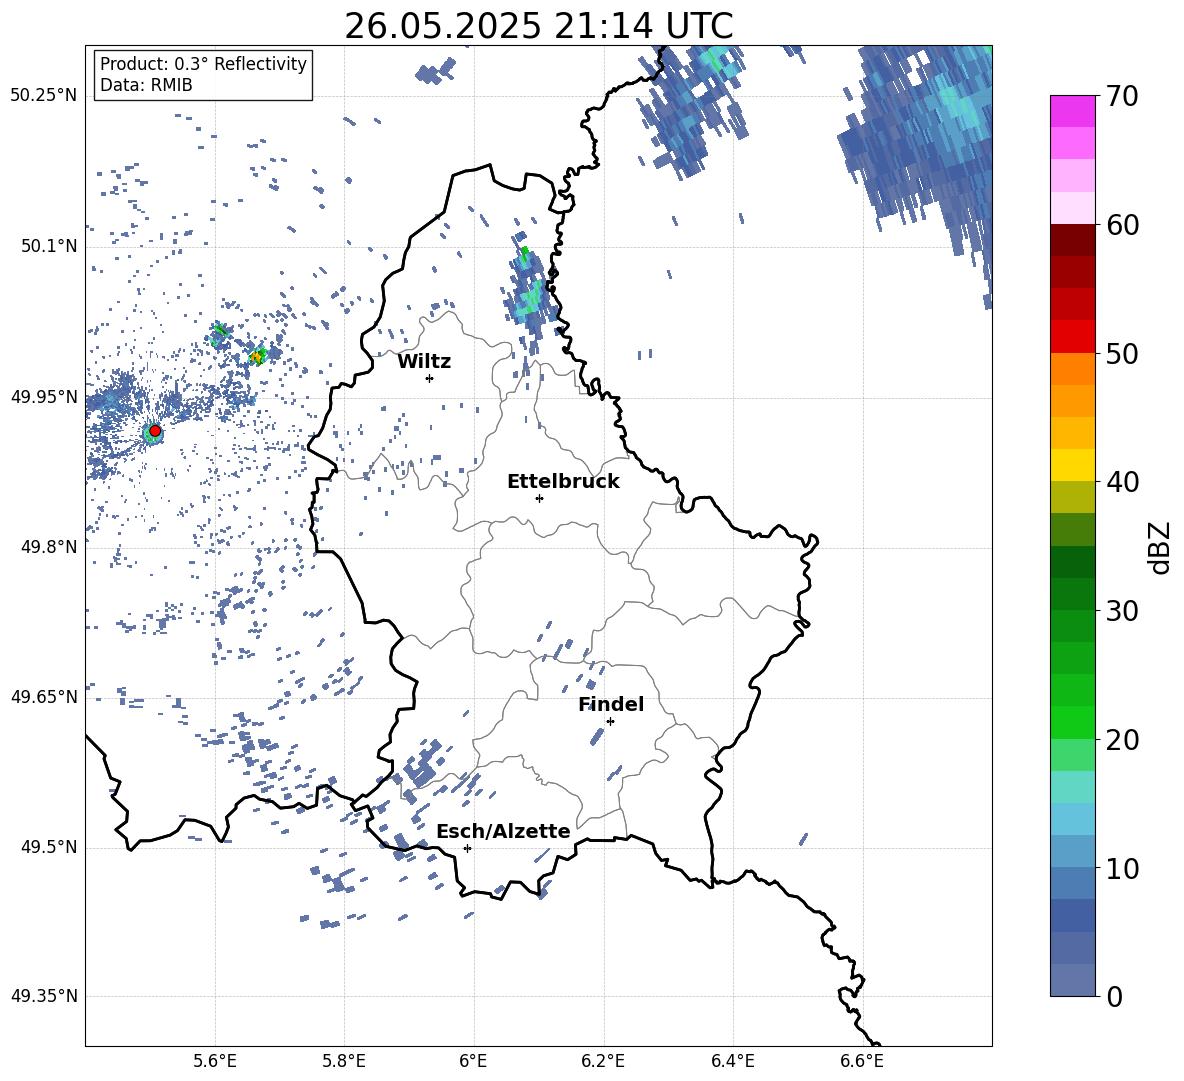The height and width of the screenshot is (1081, 1184).
Task: Click the 49.65°N latitude label
Action: click(44, 697)
